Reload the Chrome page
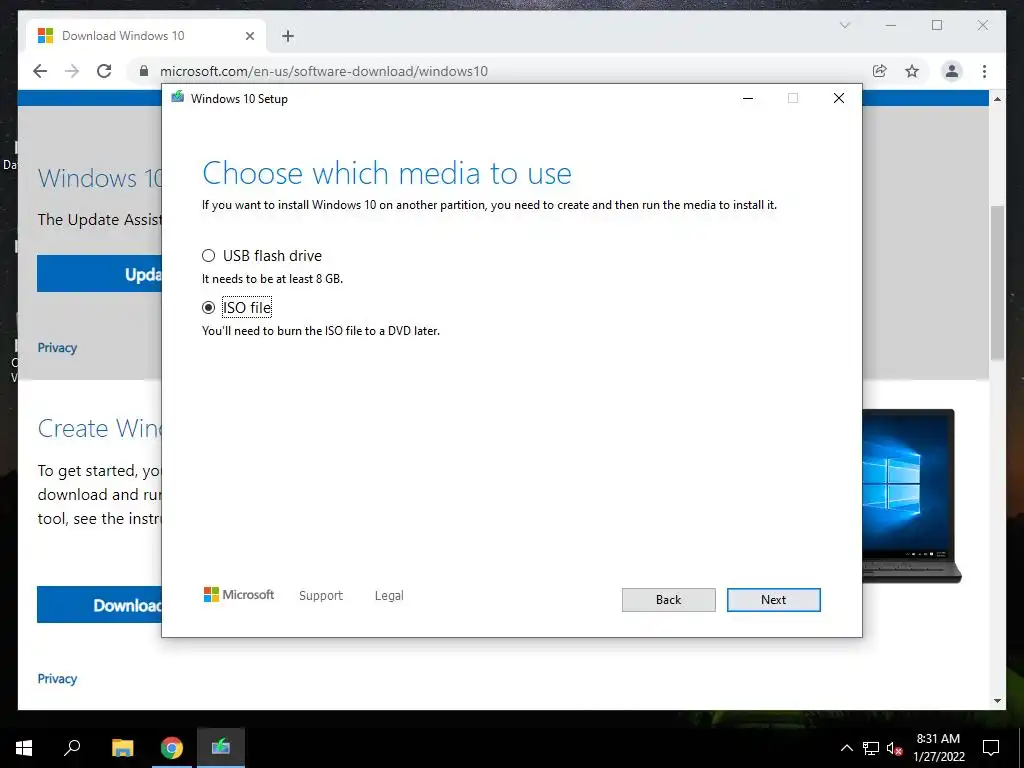This screenshot has height=768, width=1024. (x=104, y=71)
